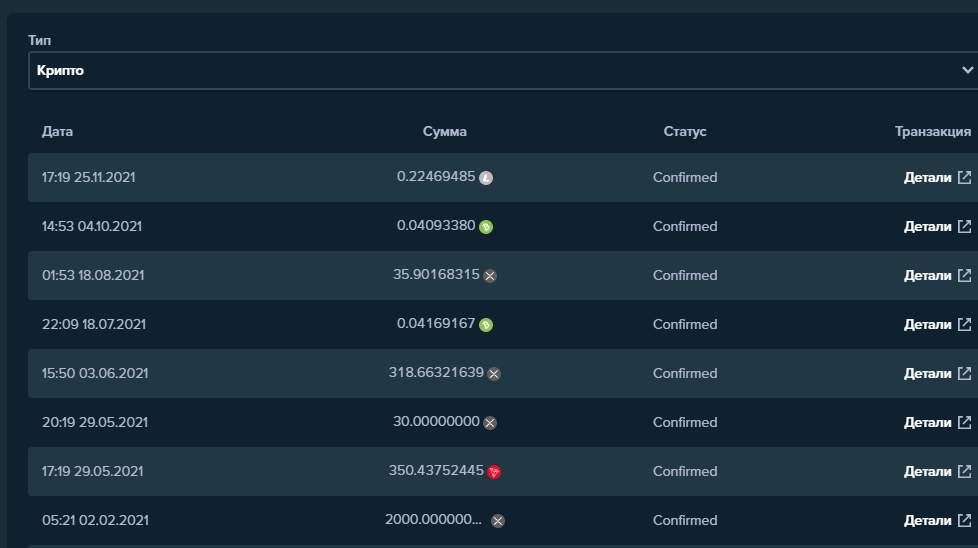Open Детали for the 17:19 29.05.2021 transaction
The width and height of the screenshot is (978, 548).
click(x=928, y=471)
